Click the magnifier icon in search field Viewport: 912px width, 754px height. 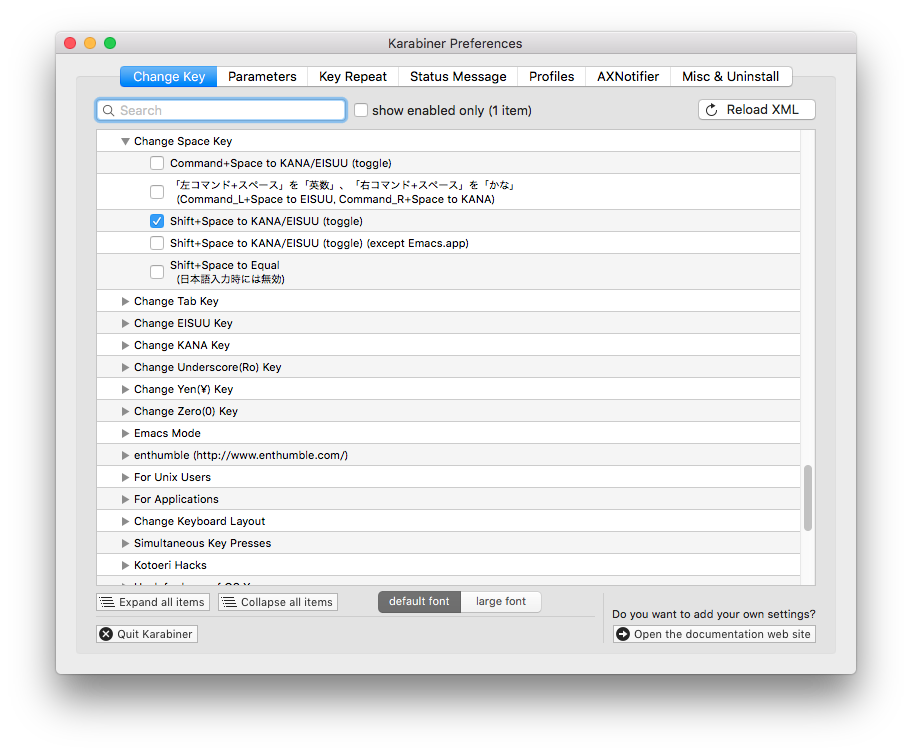pos(109,110)
